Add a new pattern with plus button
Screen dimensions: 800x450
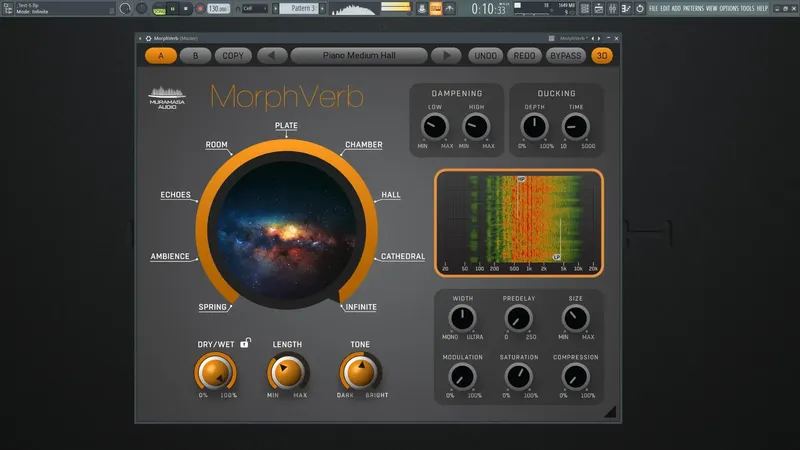click(x=322, y=9)
